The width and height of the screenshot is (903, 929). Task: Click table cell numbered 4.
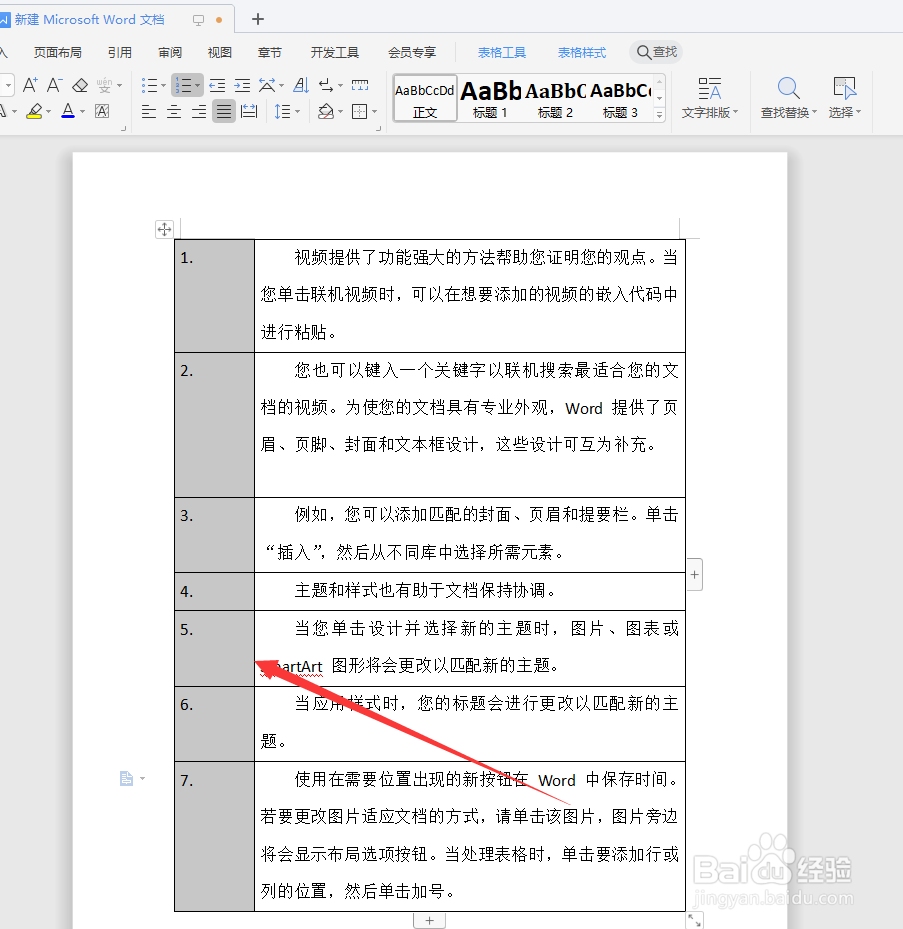pyautogui.click(x=214, y=591)
